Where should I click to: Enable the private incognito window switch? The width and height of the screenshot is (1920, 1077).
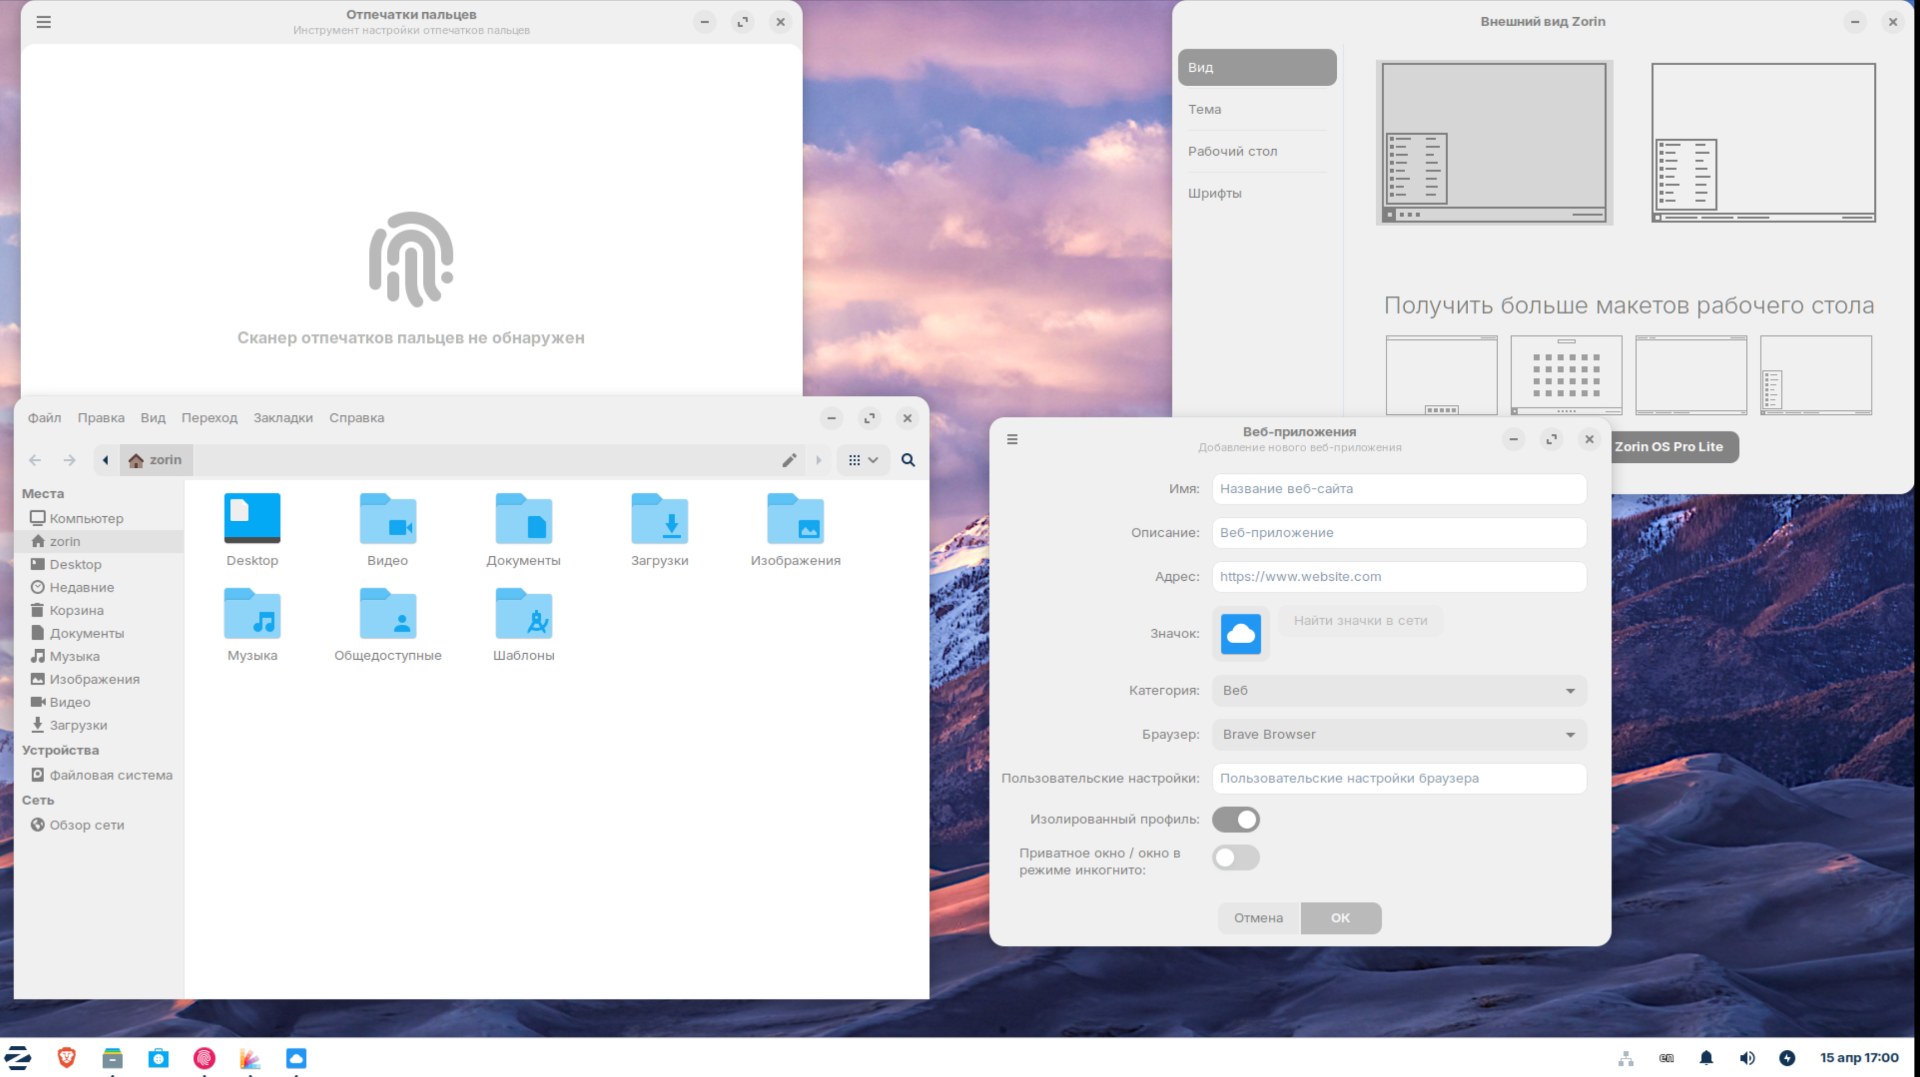click(x=1236, y=858)
